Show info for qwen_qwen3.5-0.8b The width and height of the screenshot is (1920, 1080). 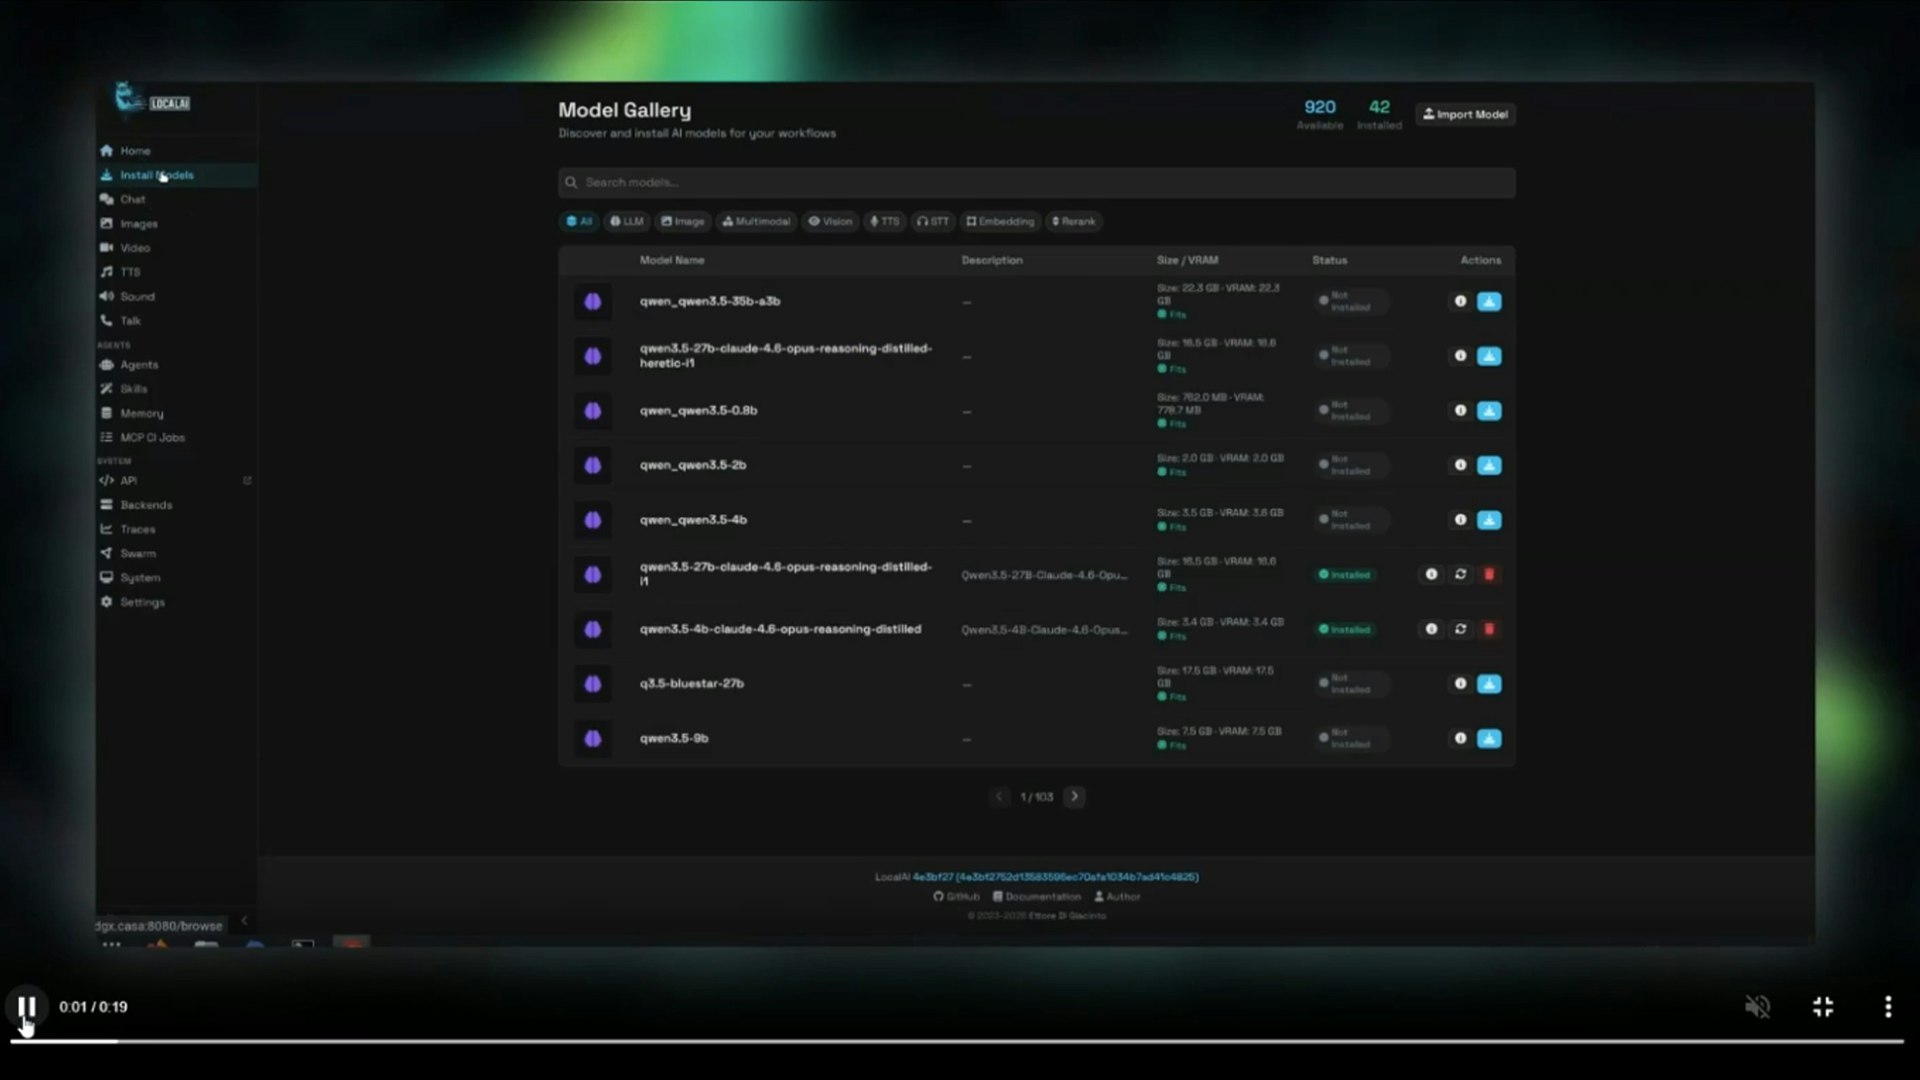(1460, 411)
